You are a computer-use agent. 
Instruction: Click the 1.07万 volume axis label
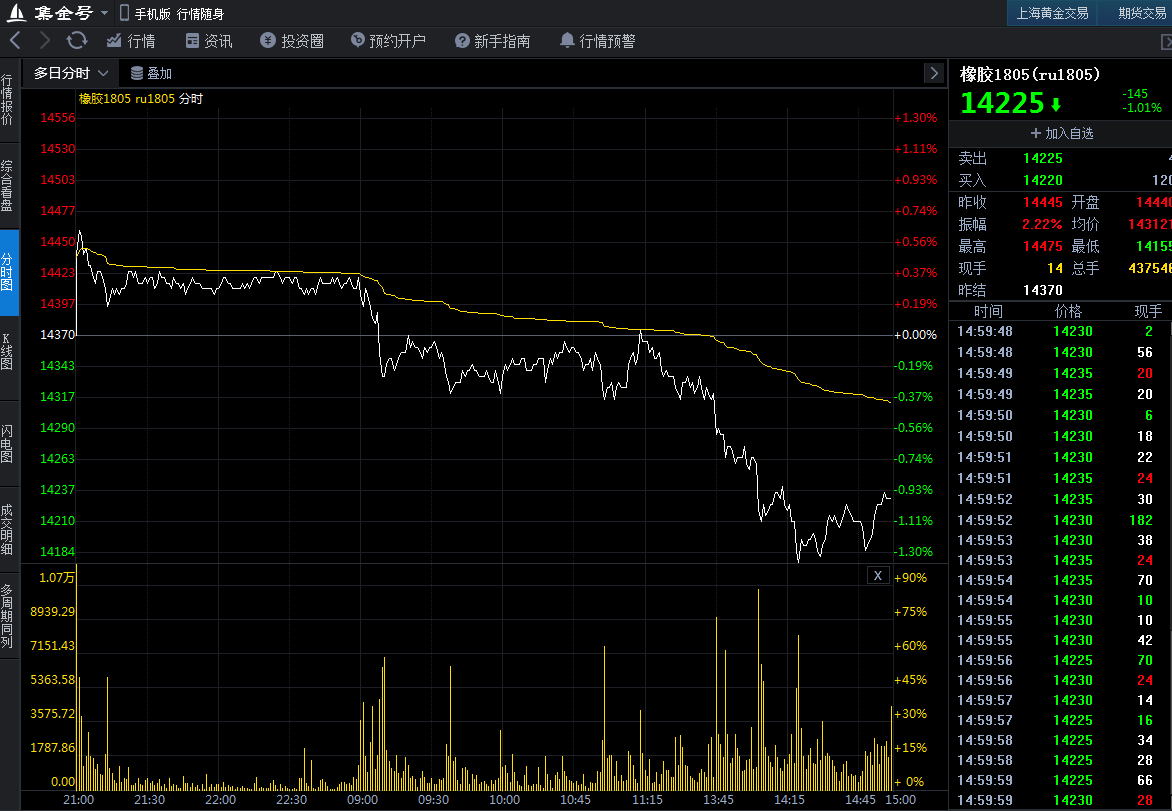pyautogui.click(x=57, y=578)
